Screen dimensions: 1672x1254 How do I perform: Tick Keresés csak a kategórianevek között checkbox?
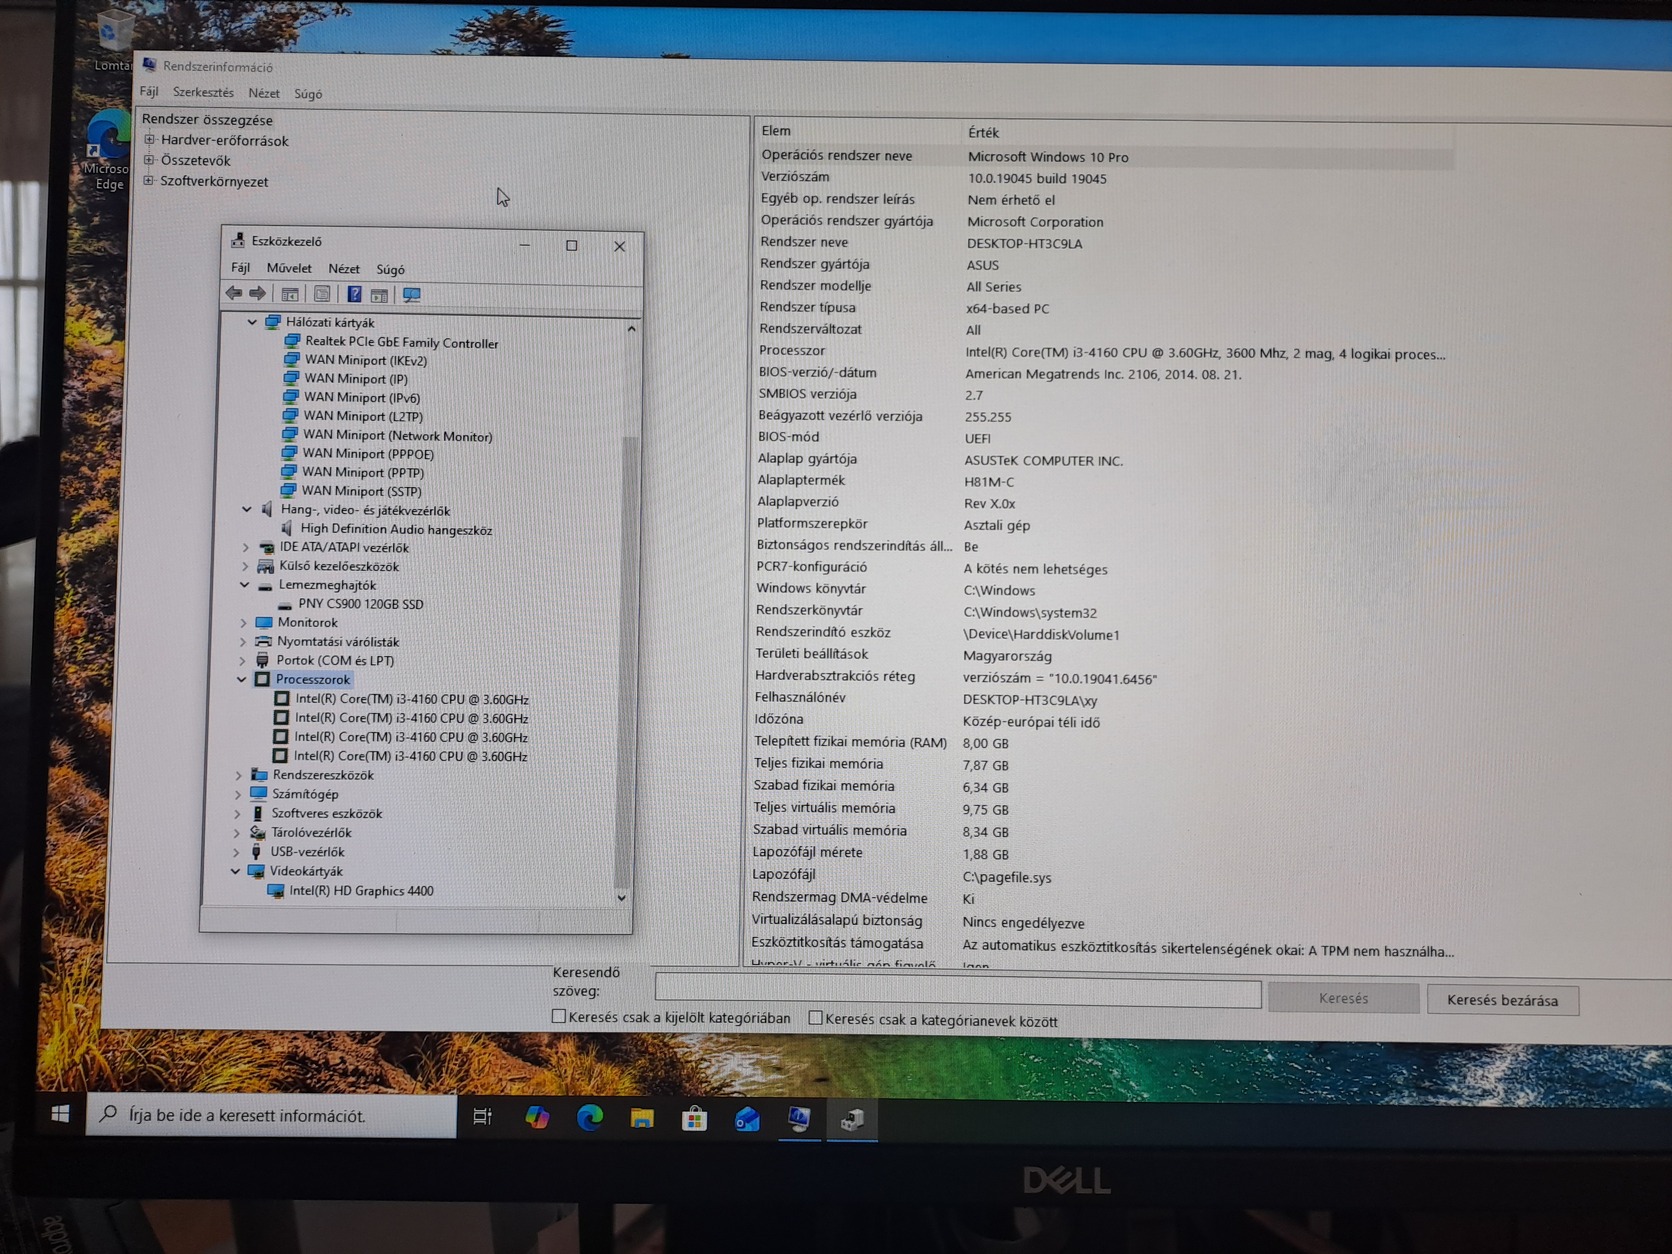(815, 1018)
